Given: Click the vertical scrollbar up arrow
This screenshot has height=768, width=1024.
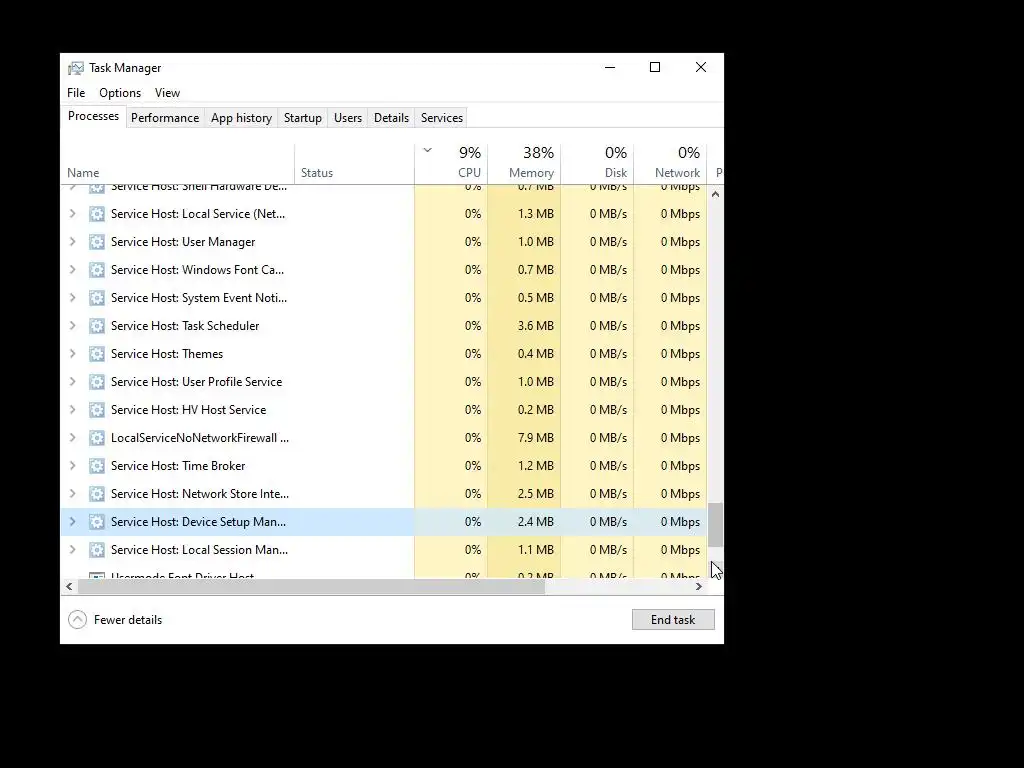Looking at the screenshot, I should [716, 195].
